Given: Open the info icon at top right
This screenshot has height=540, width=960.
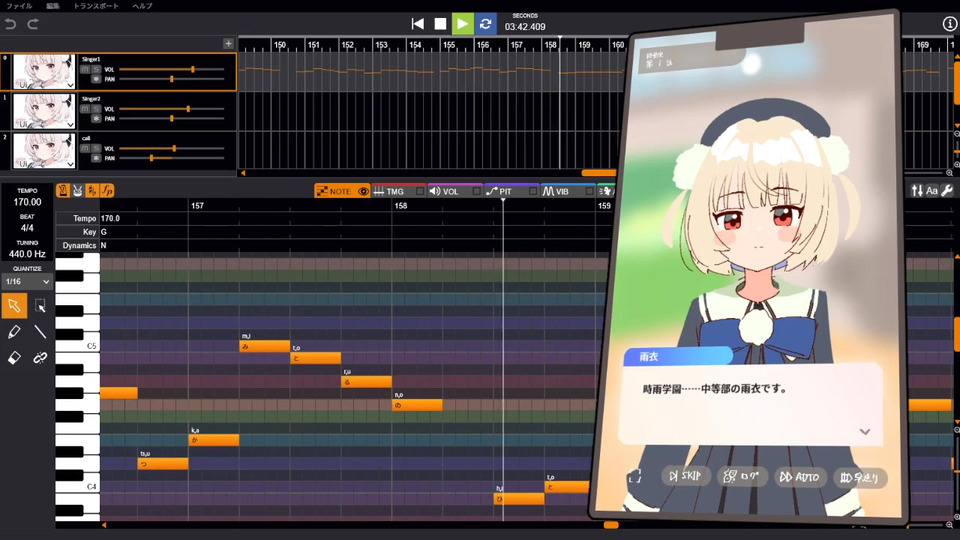Looking at the screenshot, I should [x=950, y=24].
